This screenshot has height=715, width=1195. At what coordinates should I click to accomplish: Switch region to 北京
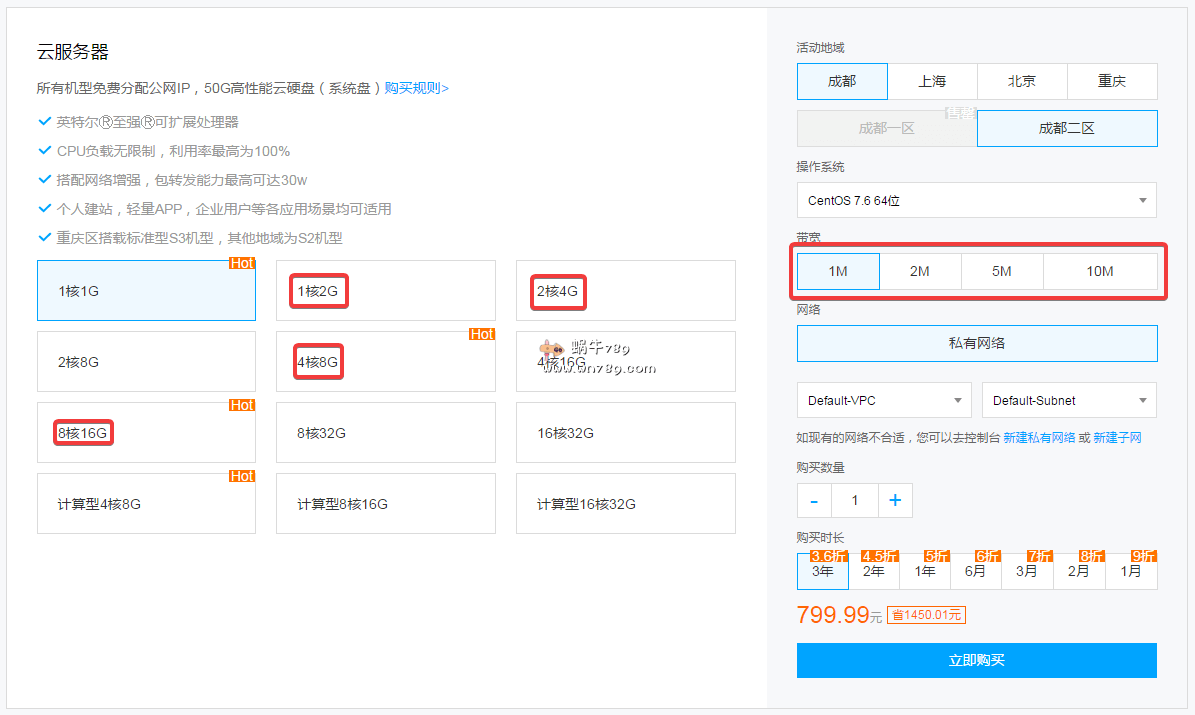click(1022, 81)
